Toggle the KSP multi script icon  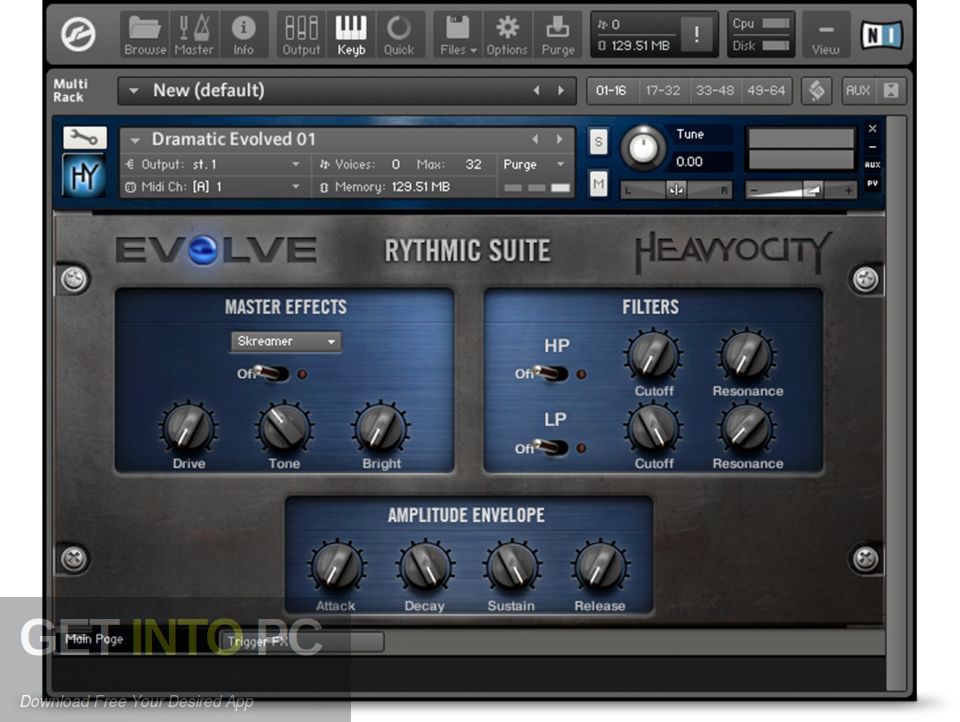pyautogui.click(x=816, y=91)
